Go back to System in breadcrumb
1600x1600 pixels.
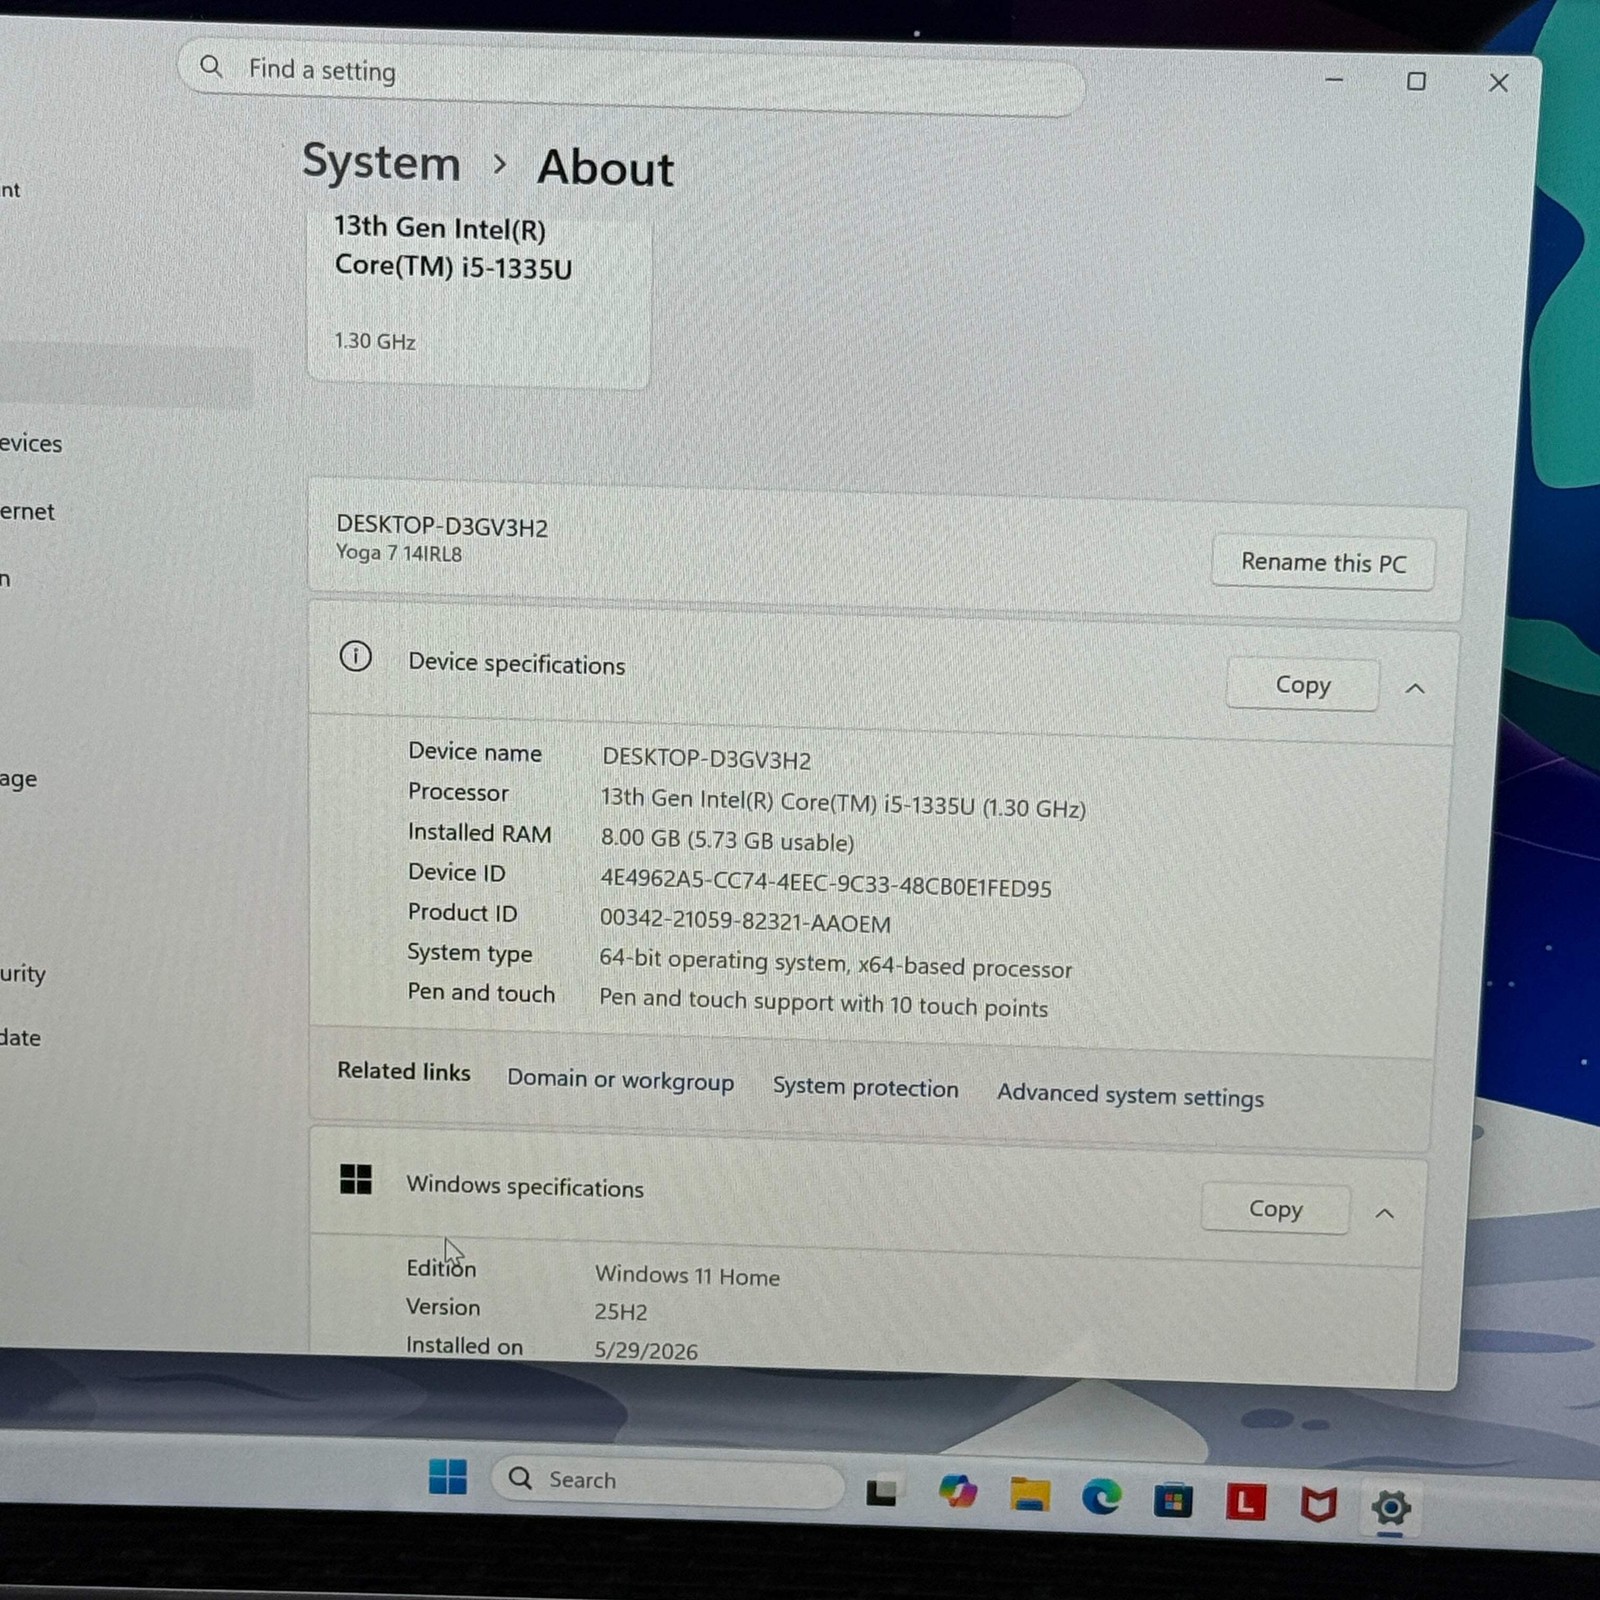[381, 162]
